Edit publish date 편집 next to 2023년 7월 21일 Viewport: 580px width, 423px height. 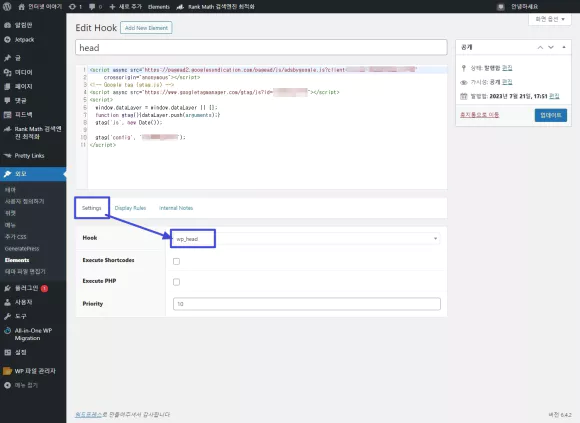point(554,96)
